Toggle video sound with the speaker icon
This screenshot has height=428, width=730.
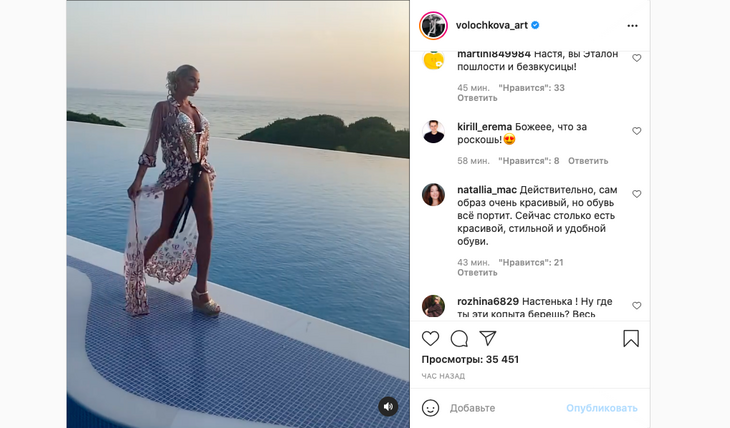tap(388, 406)
